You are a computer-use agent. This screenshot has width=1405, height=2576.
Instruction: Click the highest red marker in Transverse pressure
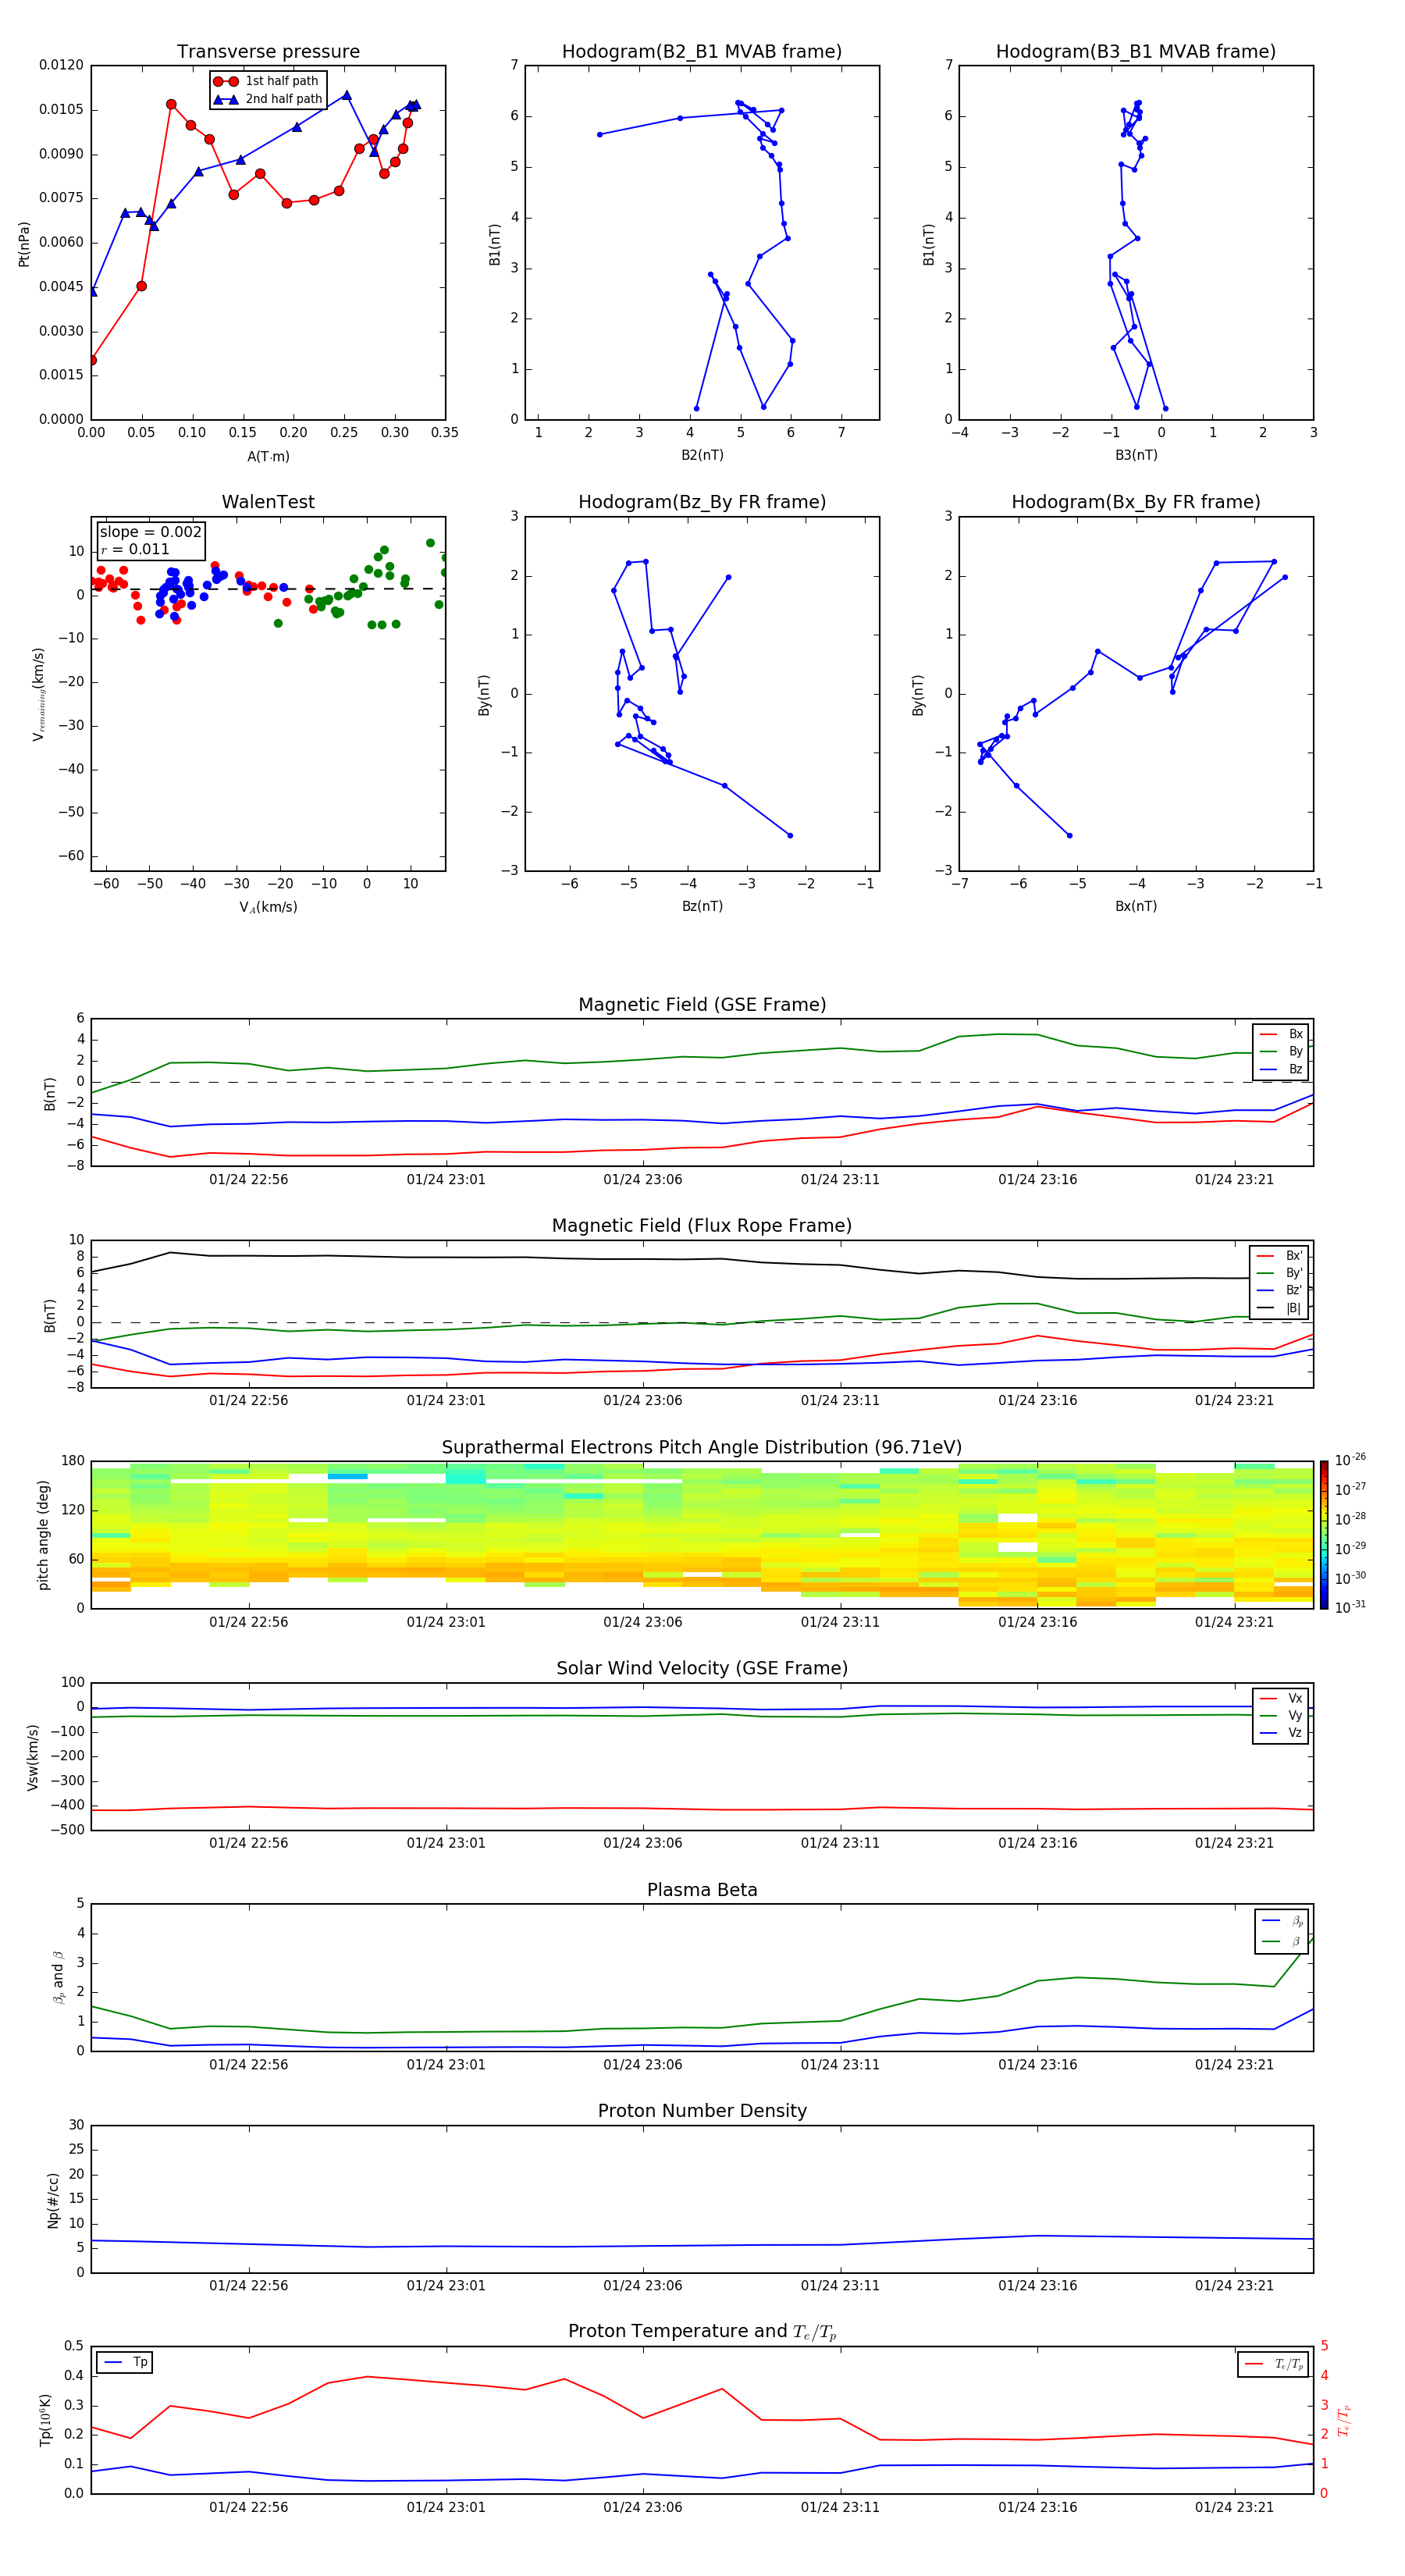click(x=171, y=104)
